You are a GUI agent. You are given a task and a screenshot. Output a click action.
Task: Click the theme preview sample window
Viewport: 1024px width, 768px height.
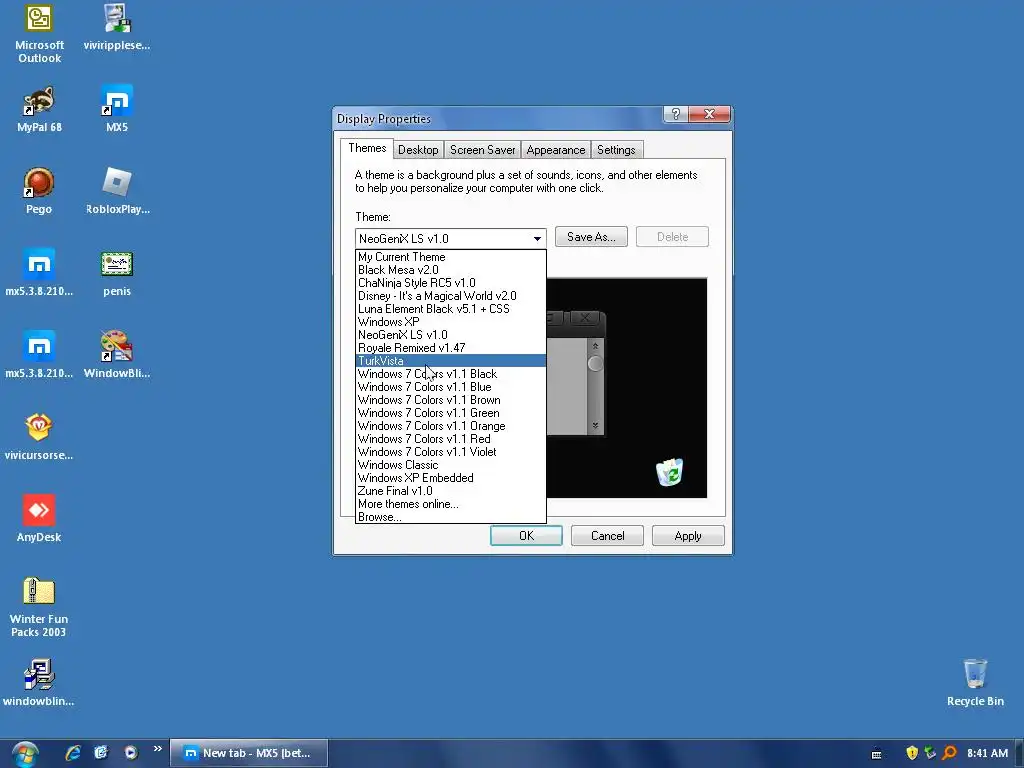[x=576, y=374]
